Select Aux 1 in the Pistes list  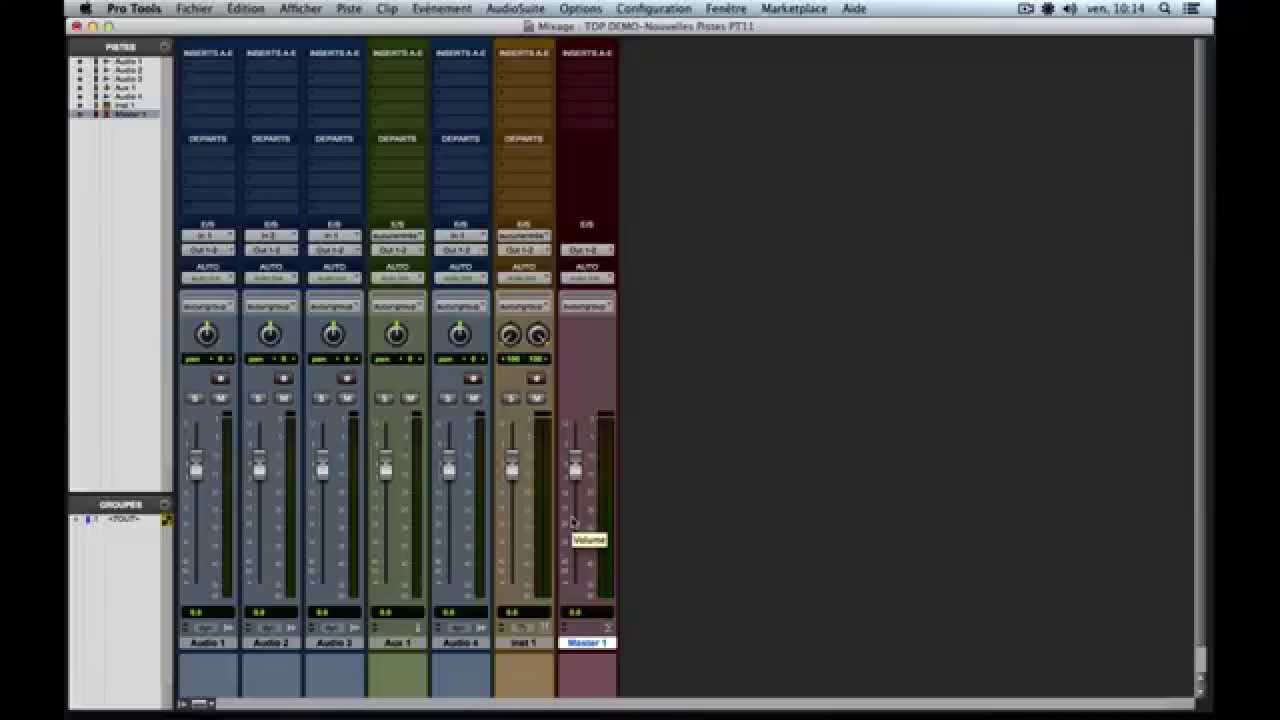coord(127,88)
